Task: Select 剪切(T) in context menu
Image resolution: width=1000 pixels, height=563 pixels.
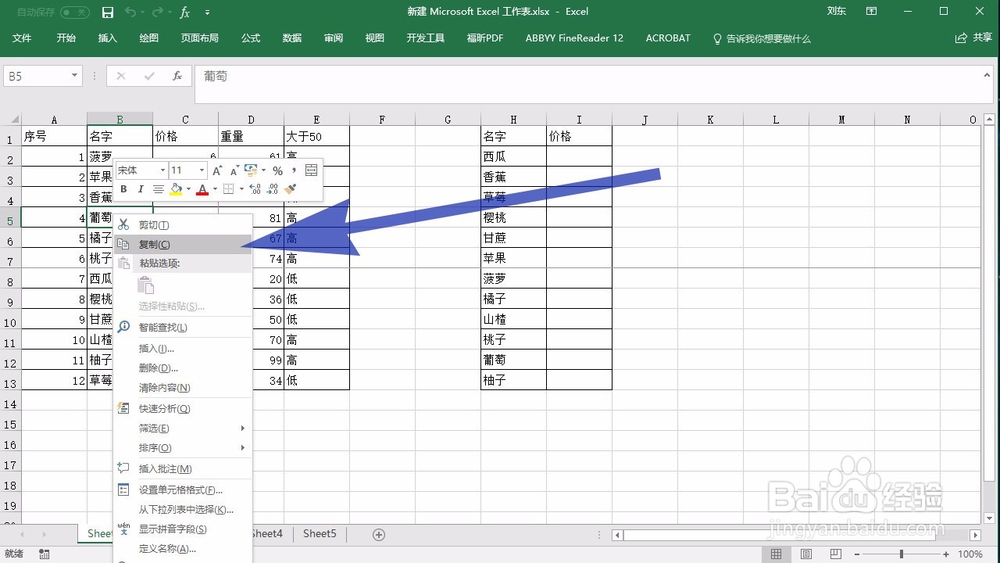Action: (x=183, y=224)
